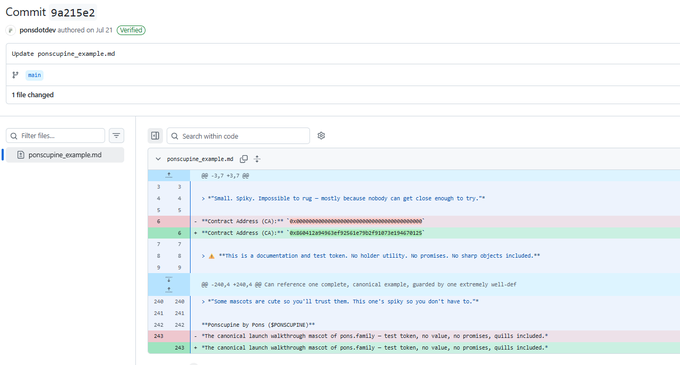
Task: Toggle the file tree sidebar panel
Action: [x=155, y=136]
